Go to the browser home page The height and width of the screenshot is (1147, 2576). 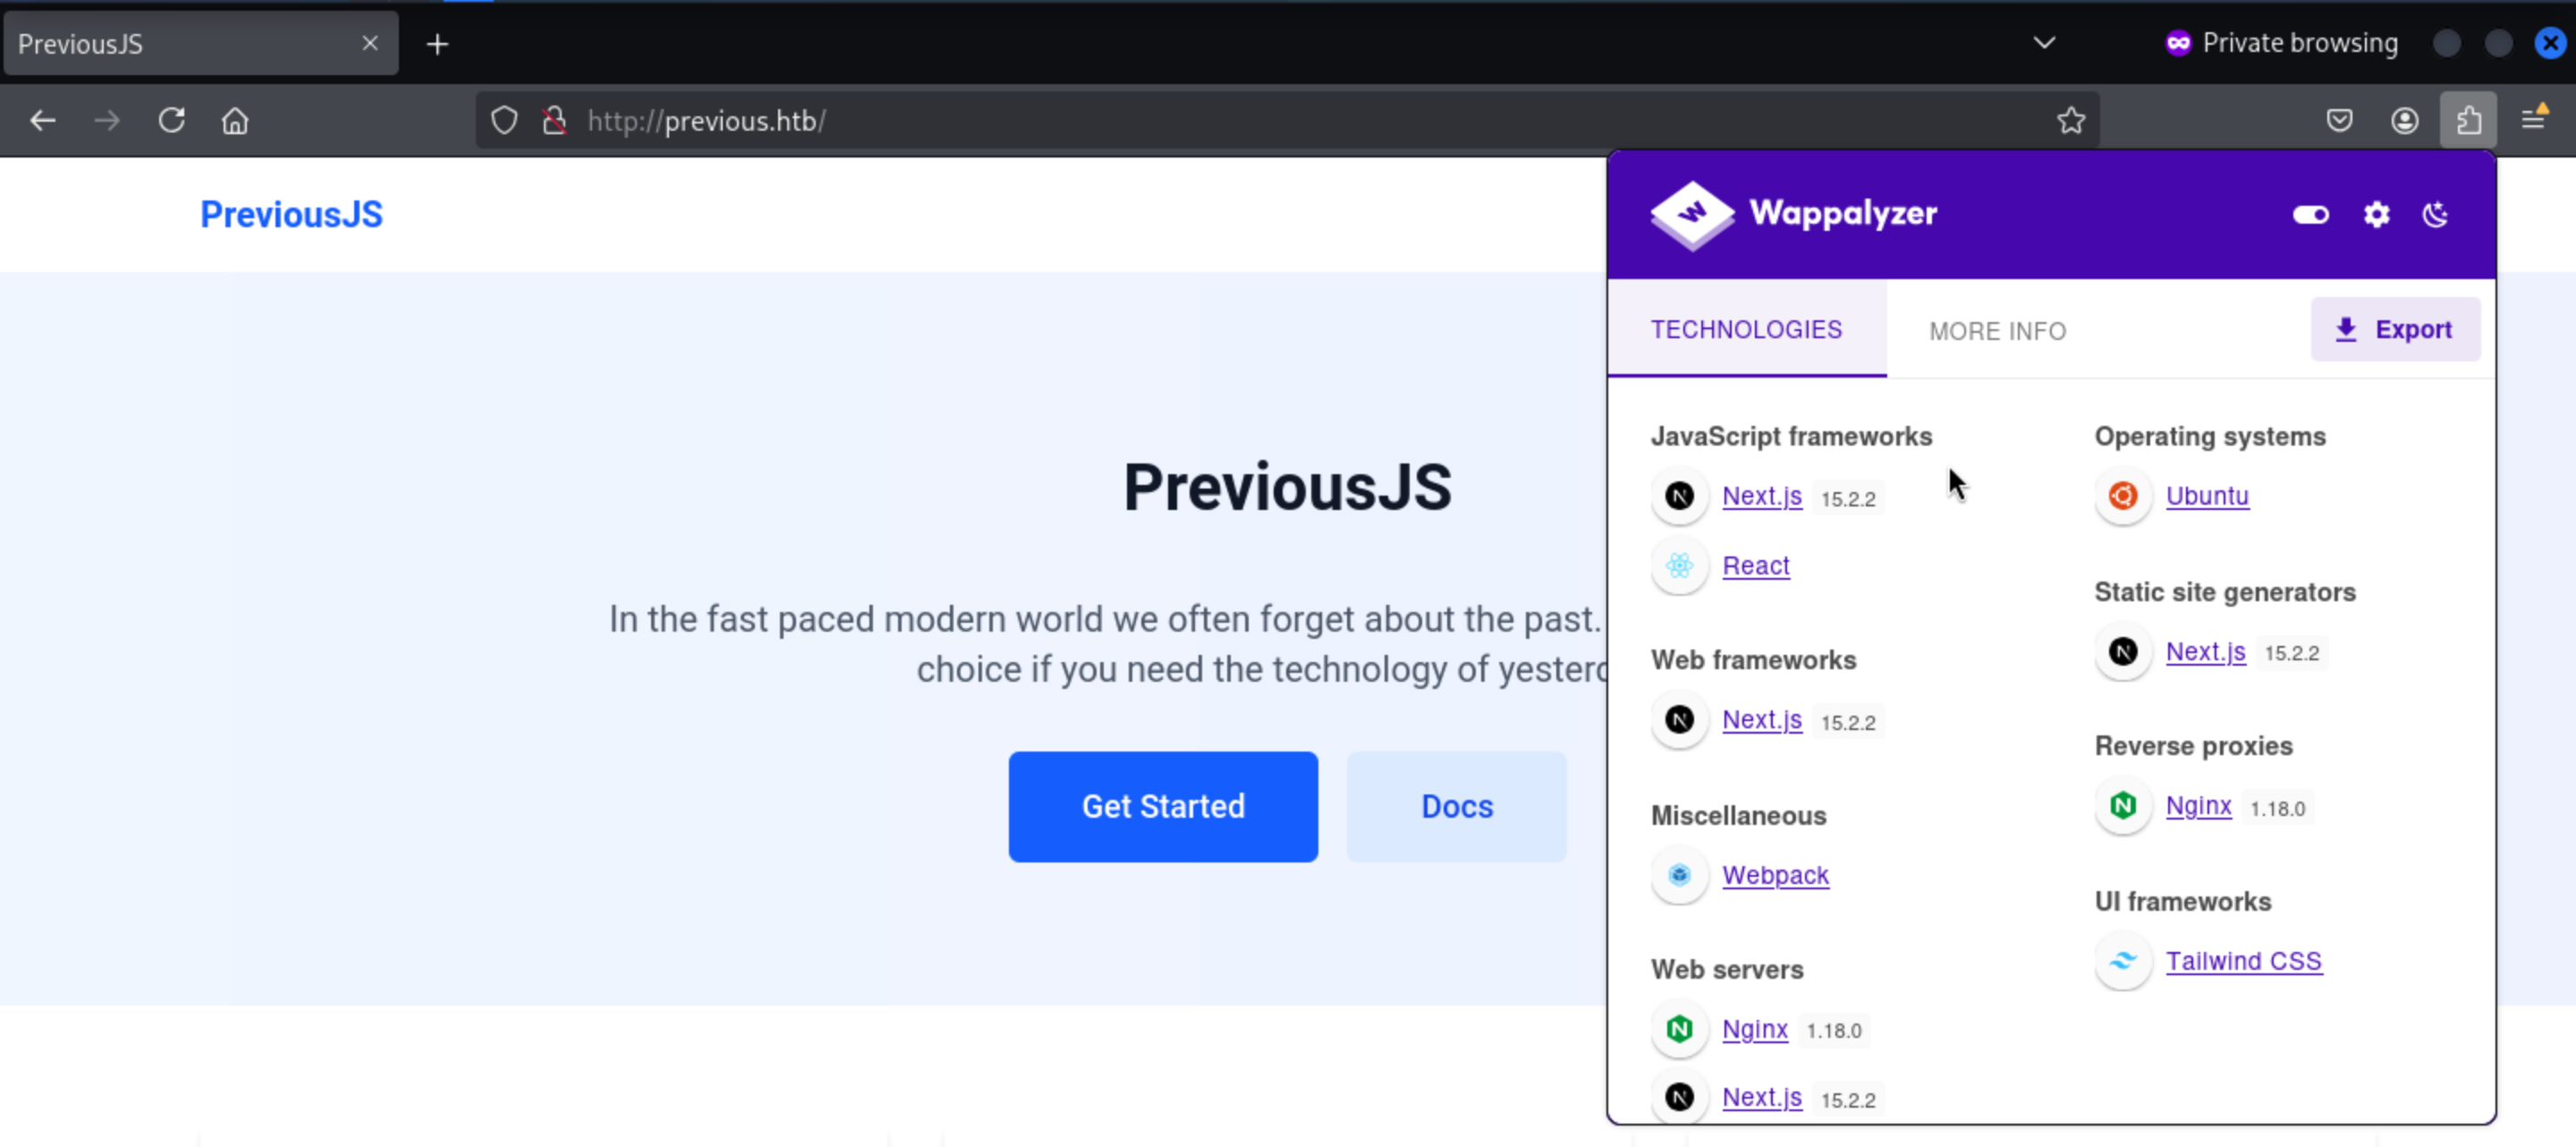tap(235, 121)
